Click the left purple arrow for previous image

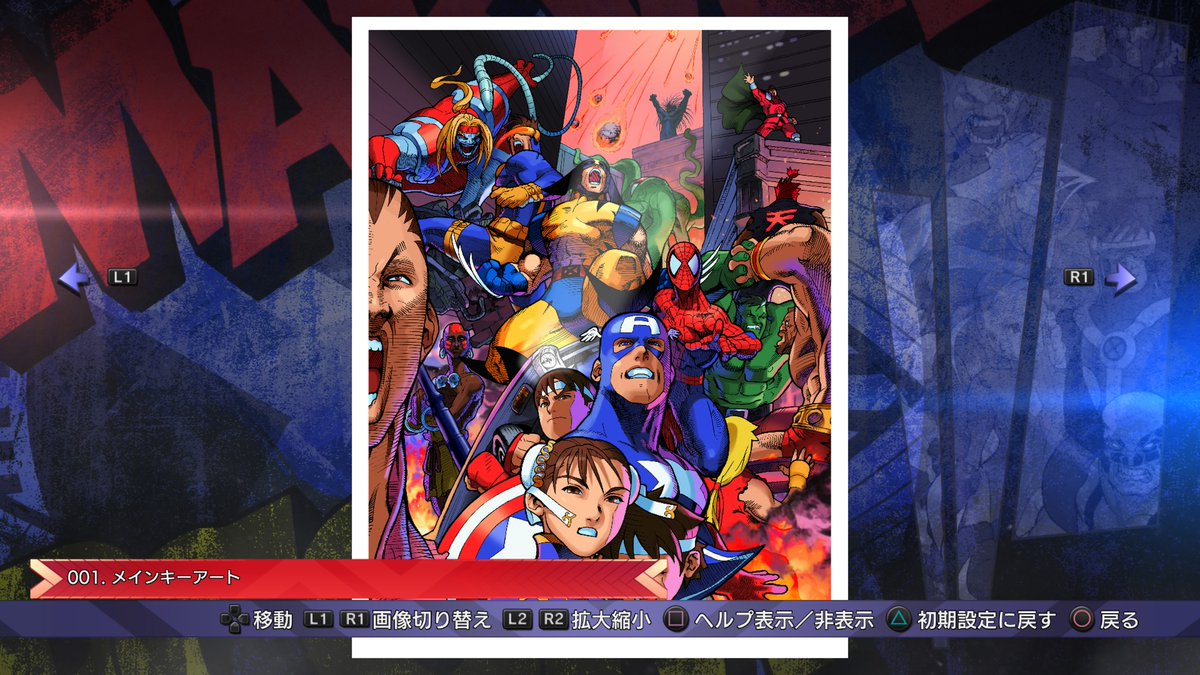tap(76, 278)
